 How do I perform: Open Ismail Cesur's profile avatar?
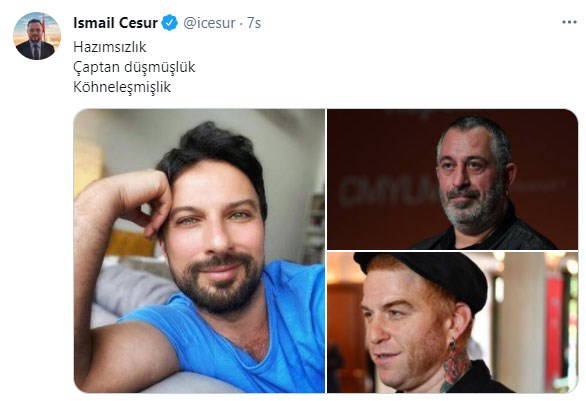[x=37, y=36]
